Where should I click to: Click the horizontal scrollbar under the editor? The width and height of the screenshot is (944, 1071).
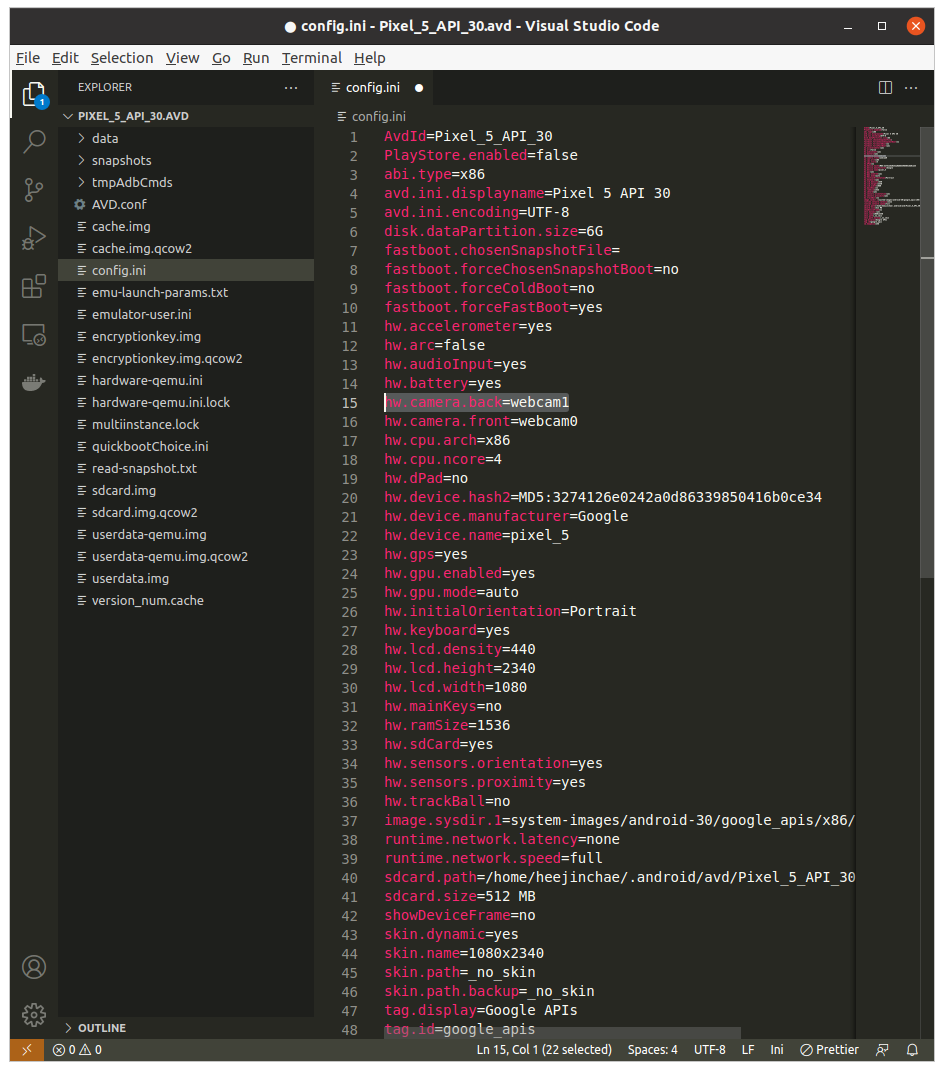point(562,1032)
